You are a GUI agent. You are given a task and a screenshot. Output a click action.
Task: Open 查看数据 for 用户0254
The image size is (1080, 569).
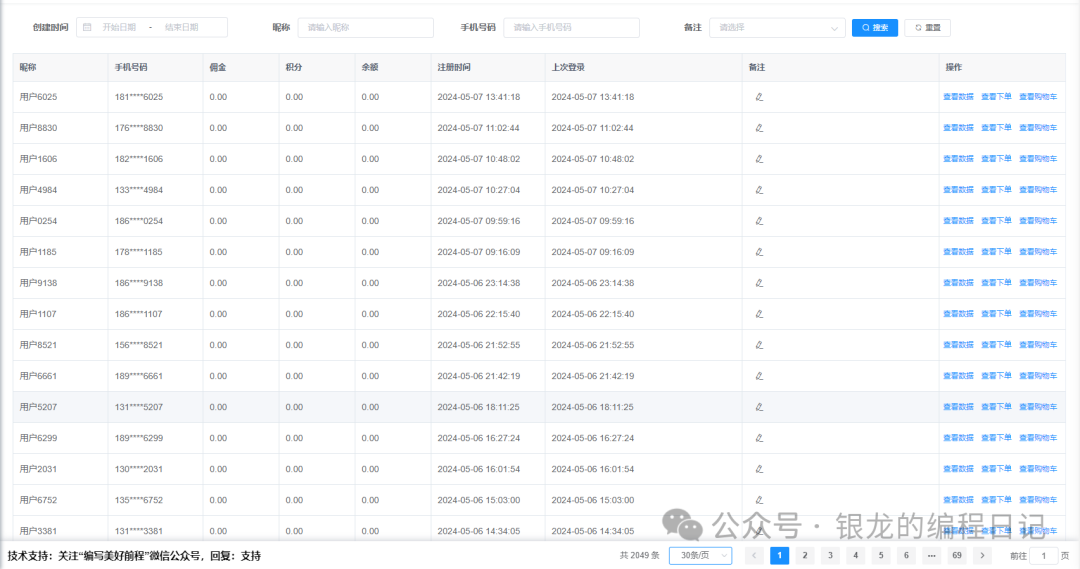click(x=958, y=221)
